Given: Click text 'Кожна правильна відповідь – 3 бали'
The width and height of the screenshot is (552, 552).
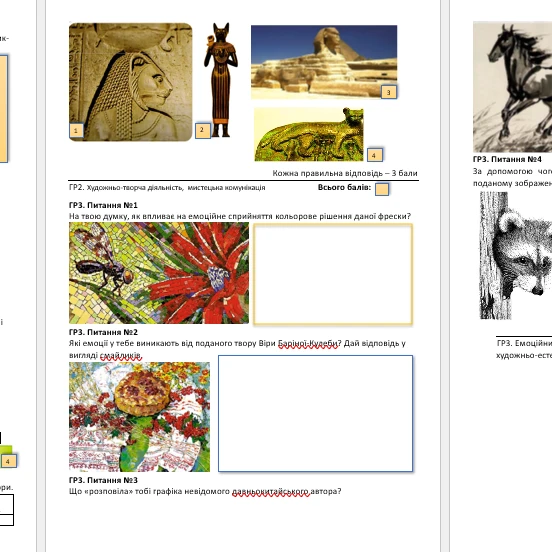Looking at the screenshot, I should [x=345, y=173].
